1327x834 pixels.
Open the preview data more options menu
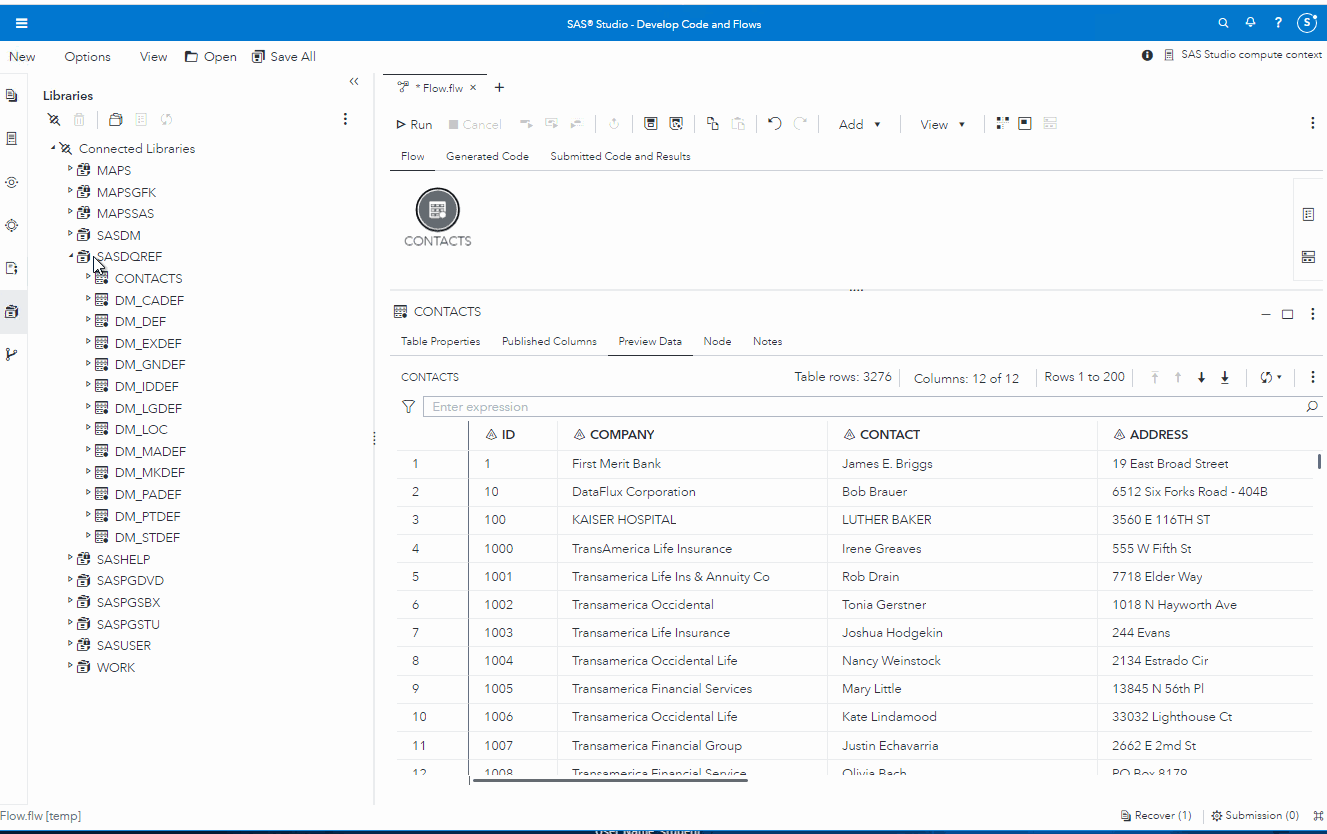1312,378
